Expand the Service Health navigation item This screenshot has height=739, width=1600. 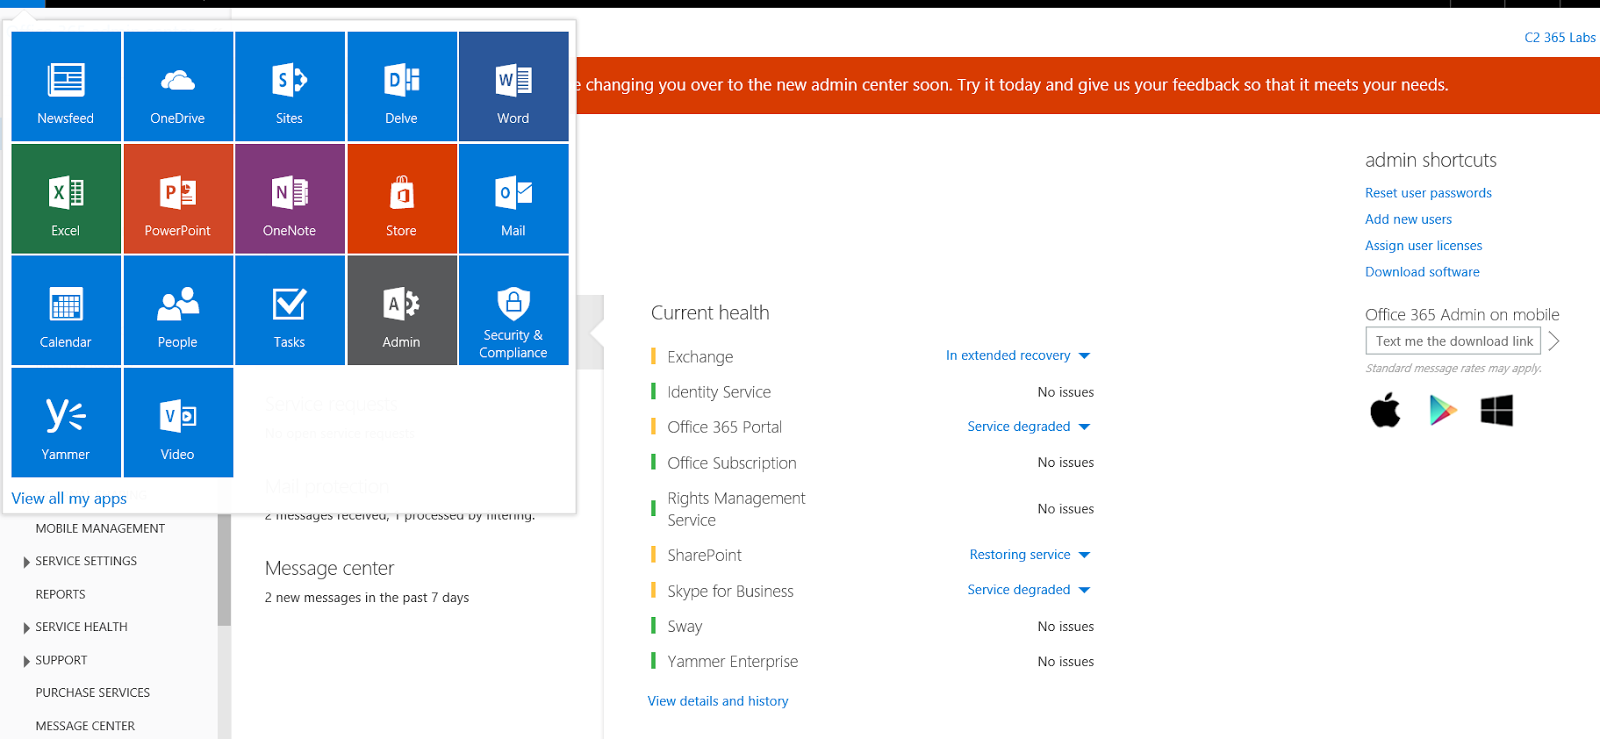coord(81,627)
